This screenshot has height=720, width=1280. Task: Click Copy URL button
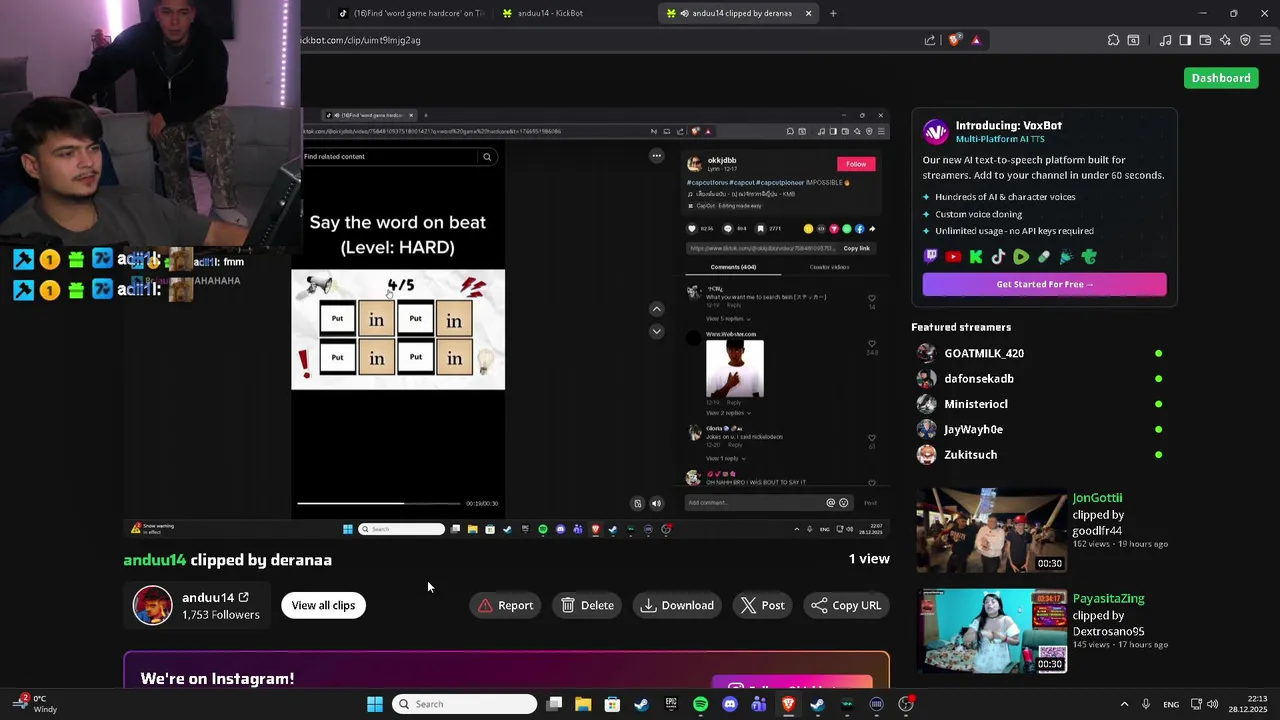pos(846,605)
